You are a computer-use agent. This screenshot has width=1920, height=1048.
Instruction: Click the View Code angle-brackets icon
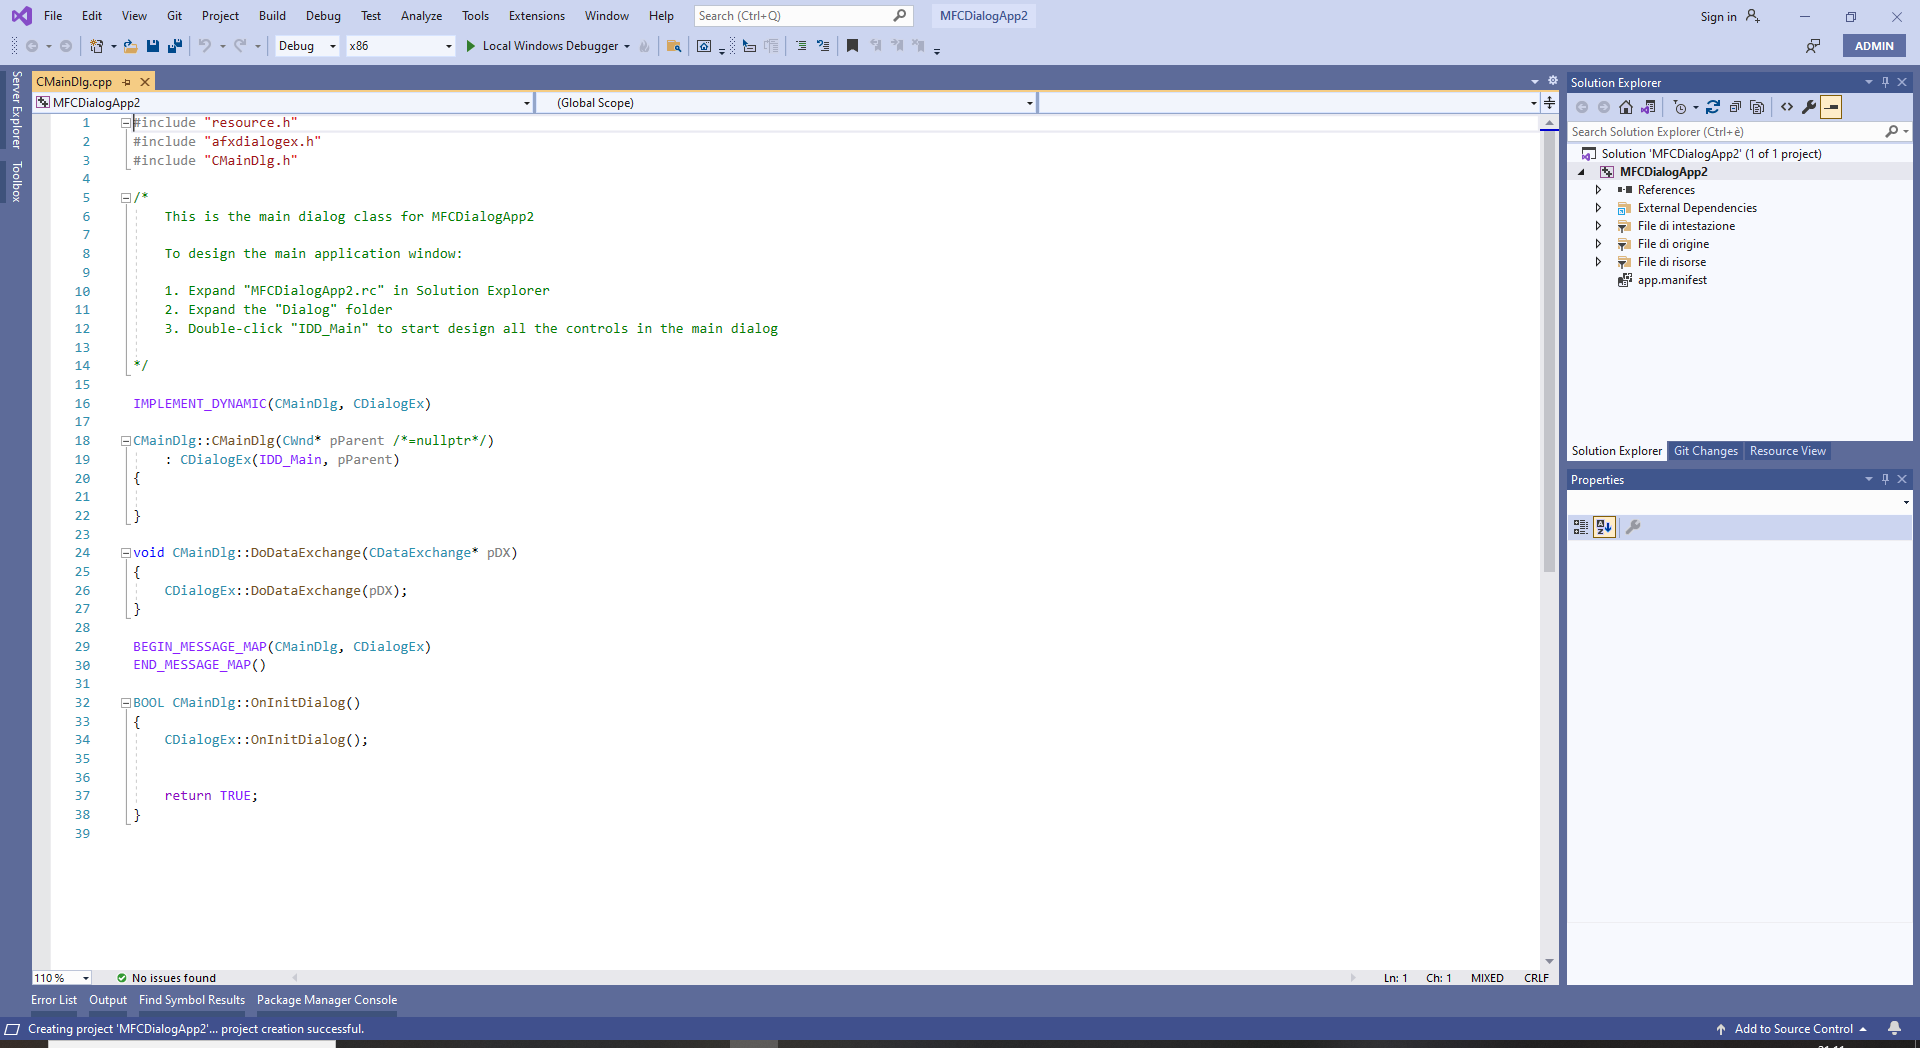[1787, 107]
